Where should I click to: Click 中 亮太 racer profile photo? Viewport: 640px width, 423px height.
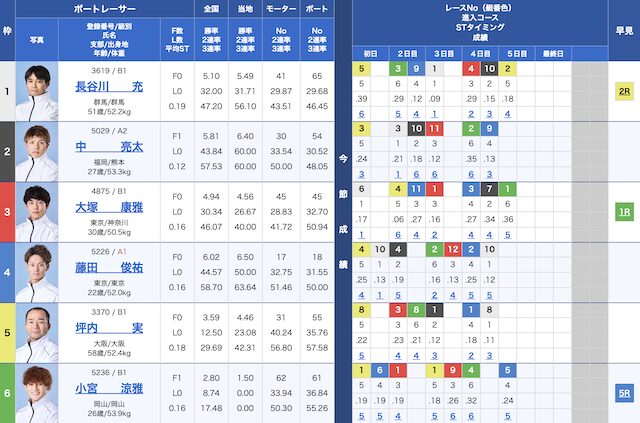pos(37,152)
